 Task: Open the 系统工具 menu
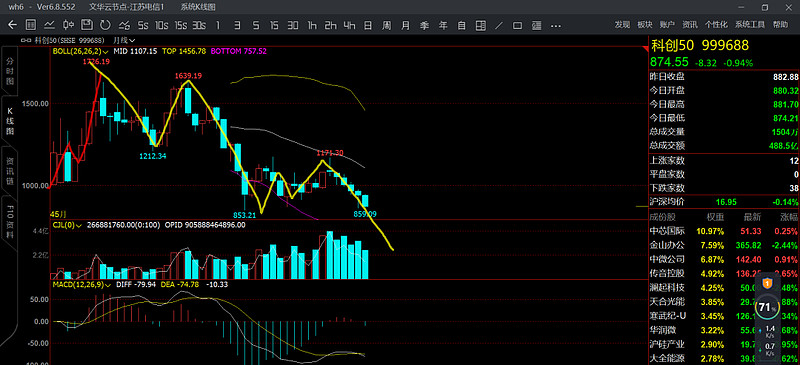click(750, 25)
